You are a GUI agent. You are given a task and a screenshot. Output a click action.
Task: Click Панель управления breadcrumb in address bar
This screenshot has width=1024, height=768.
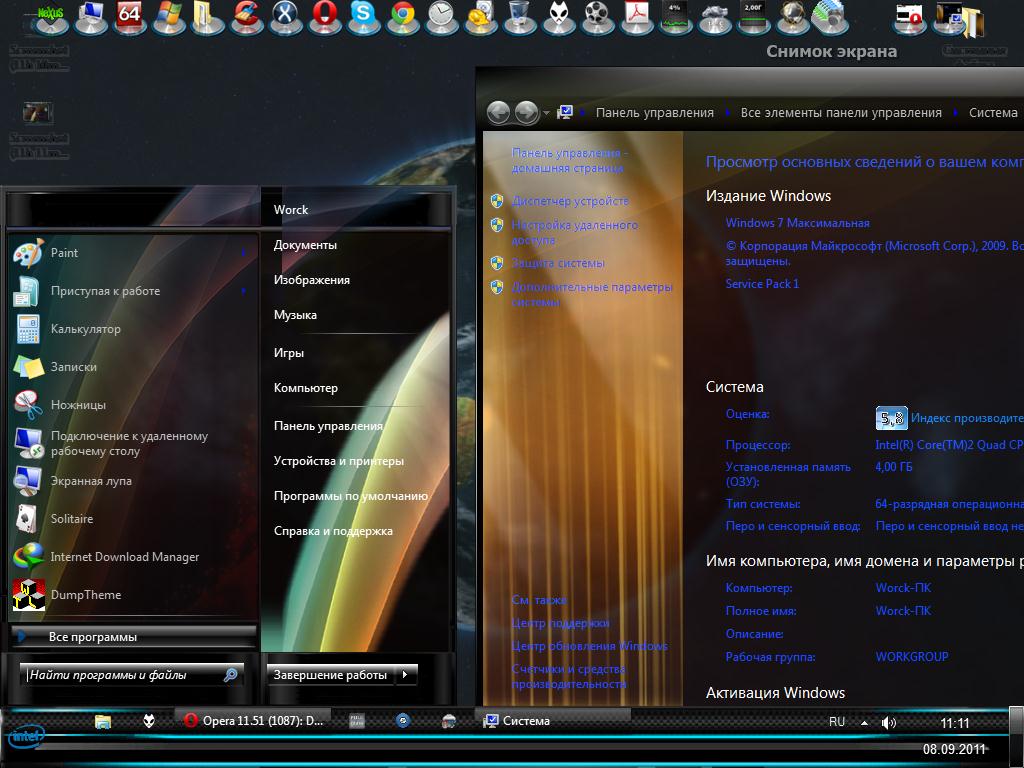coord(654,112)
